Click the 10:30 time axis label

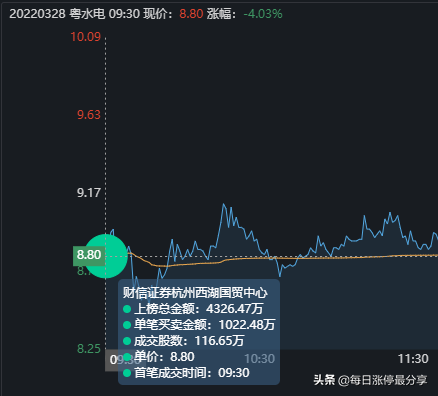[259, 359]
